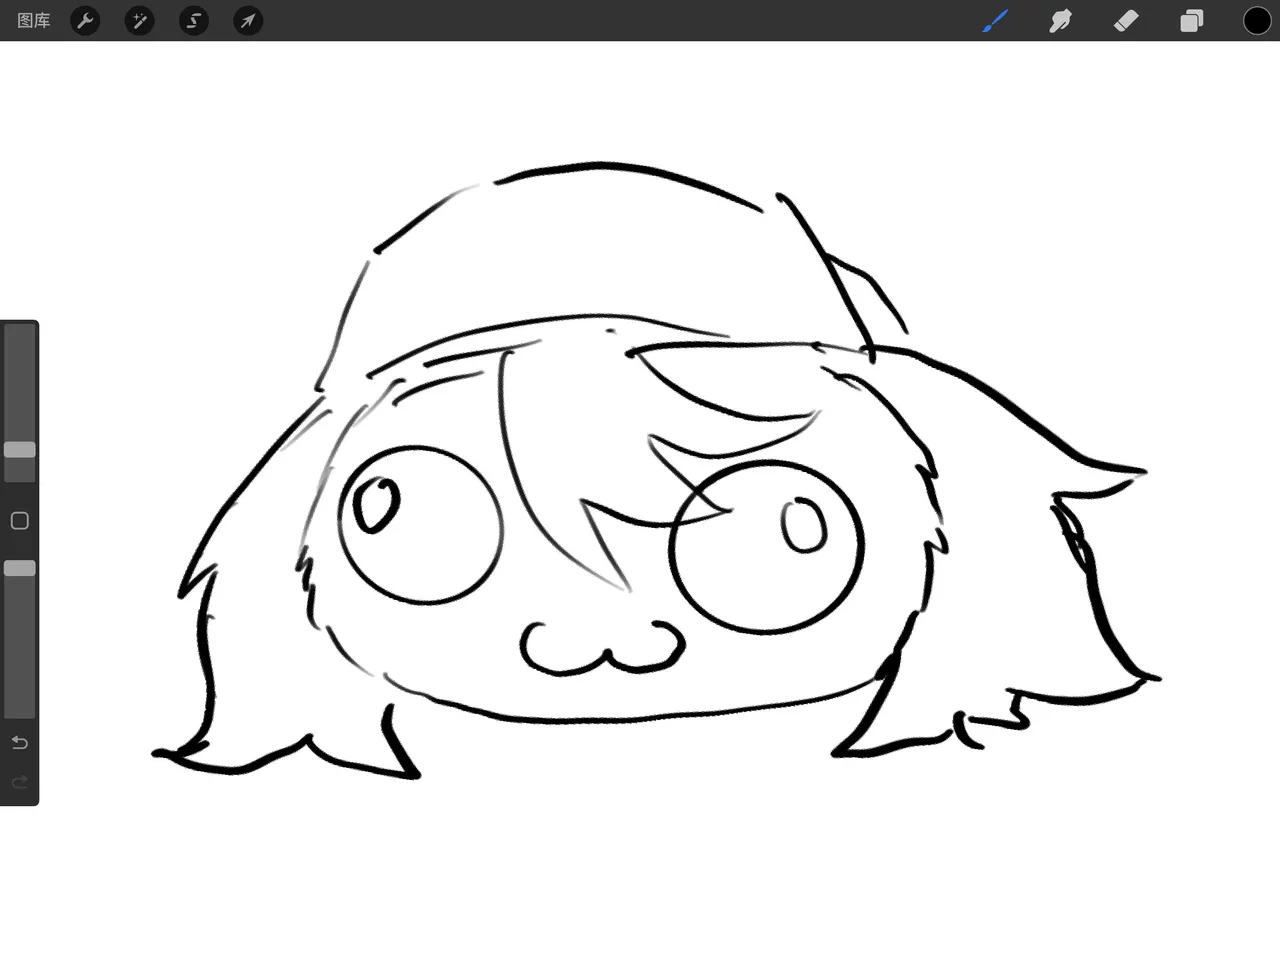Click the brush opacity slider handle

(20, 568)
